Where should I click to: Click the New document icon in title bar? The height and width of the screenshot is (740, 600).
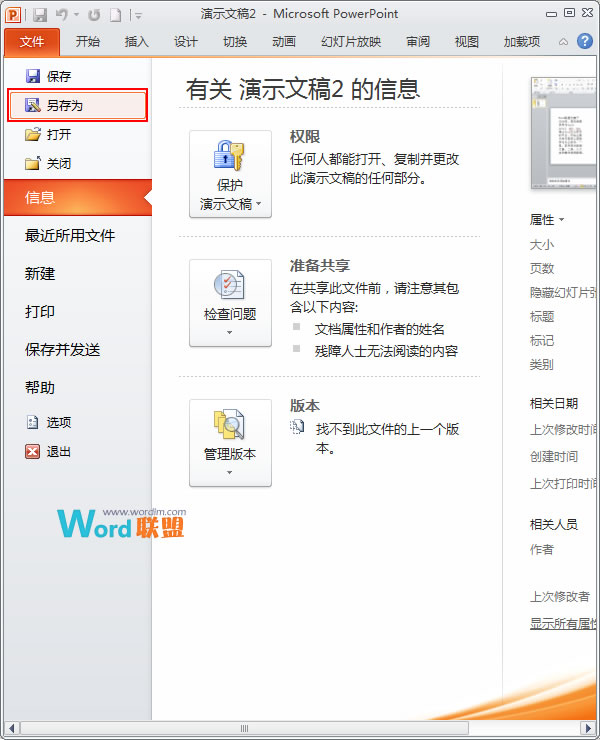coord(115,15)
